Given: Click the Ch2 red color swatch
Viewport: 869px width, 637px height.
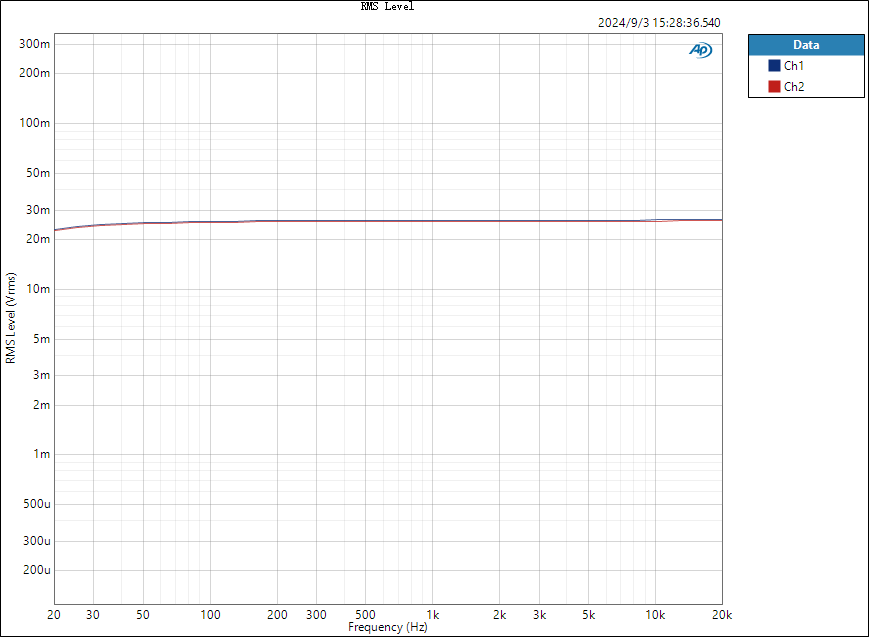Looking at the screenshot, I should click(774, 86).
